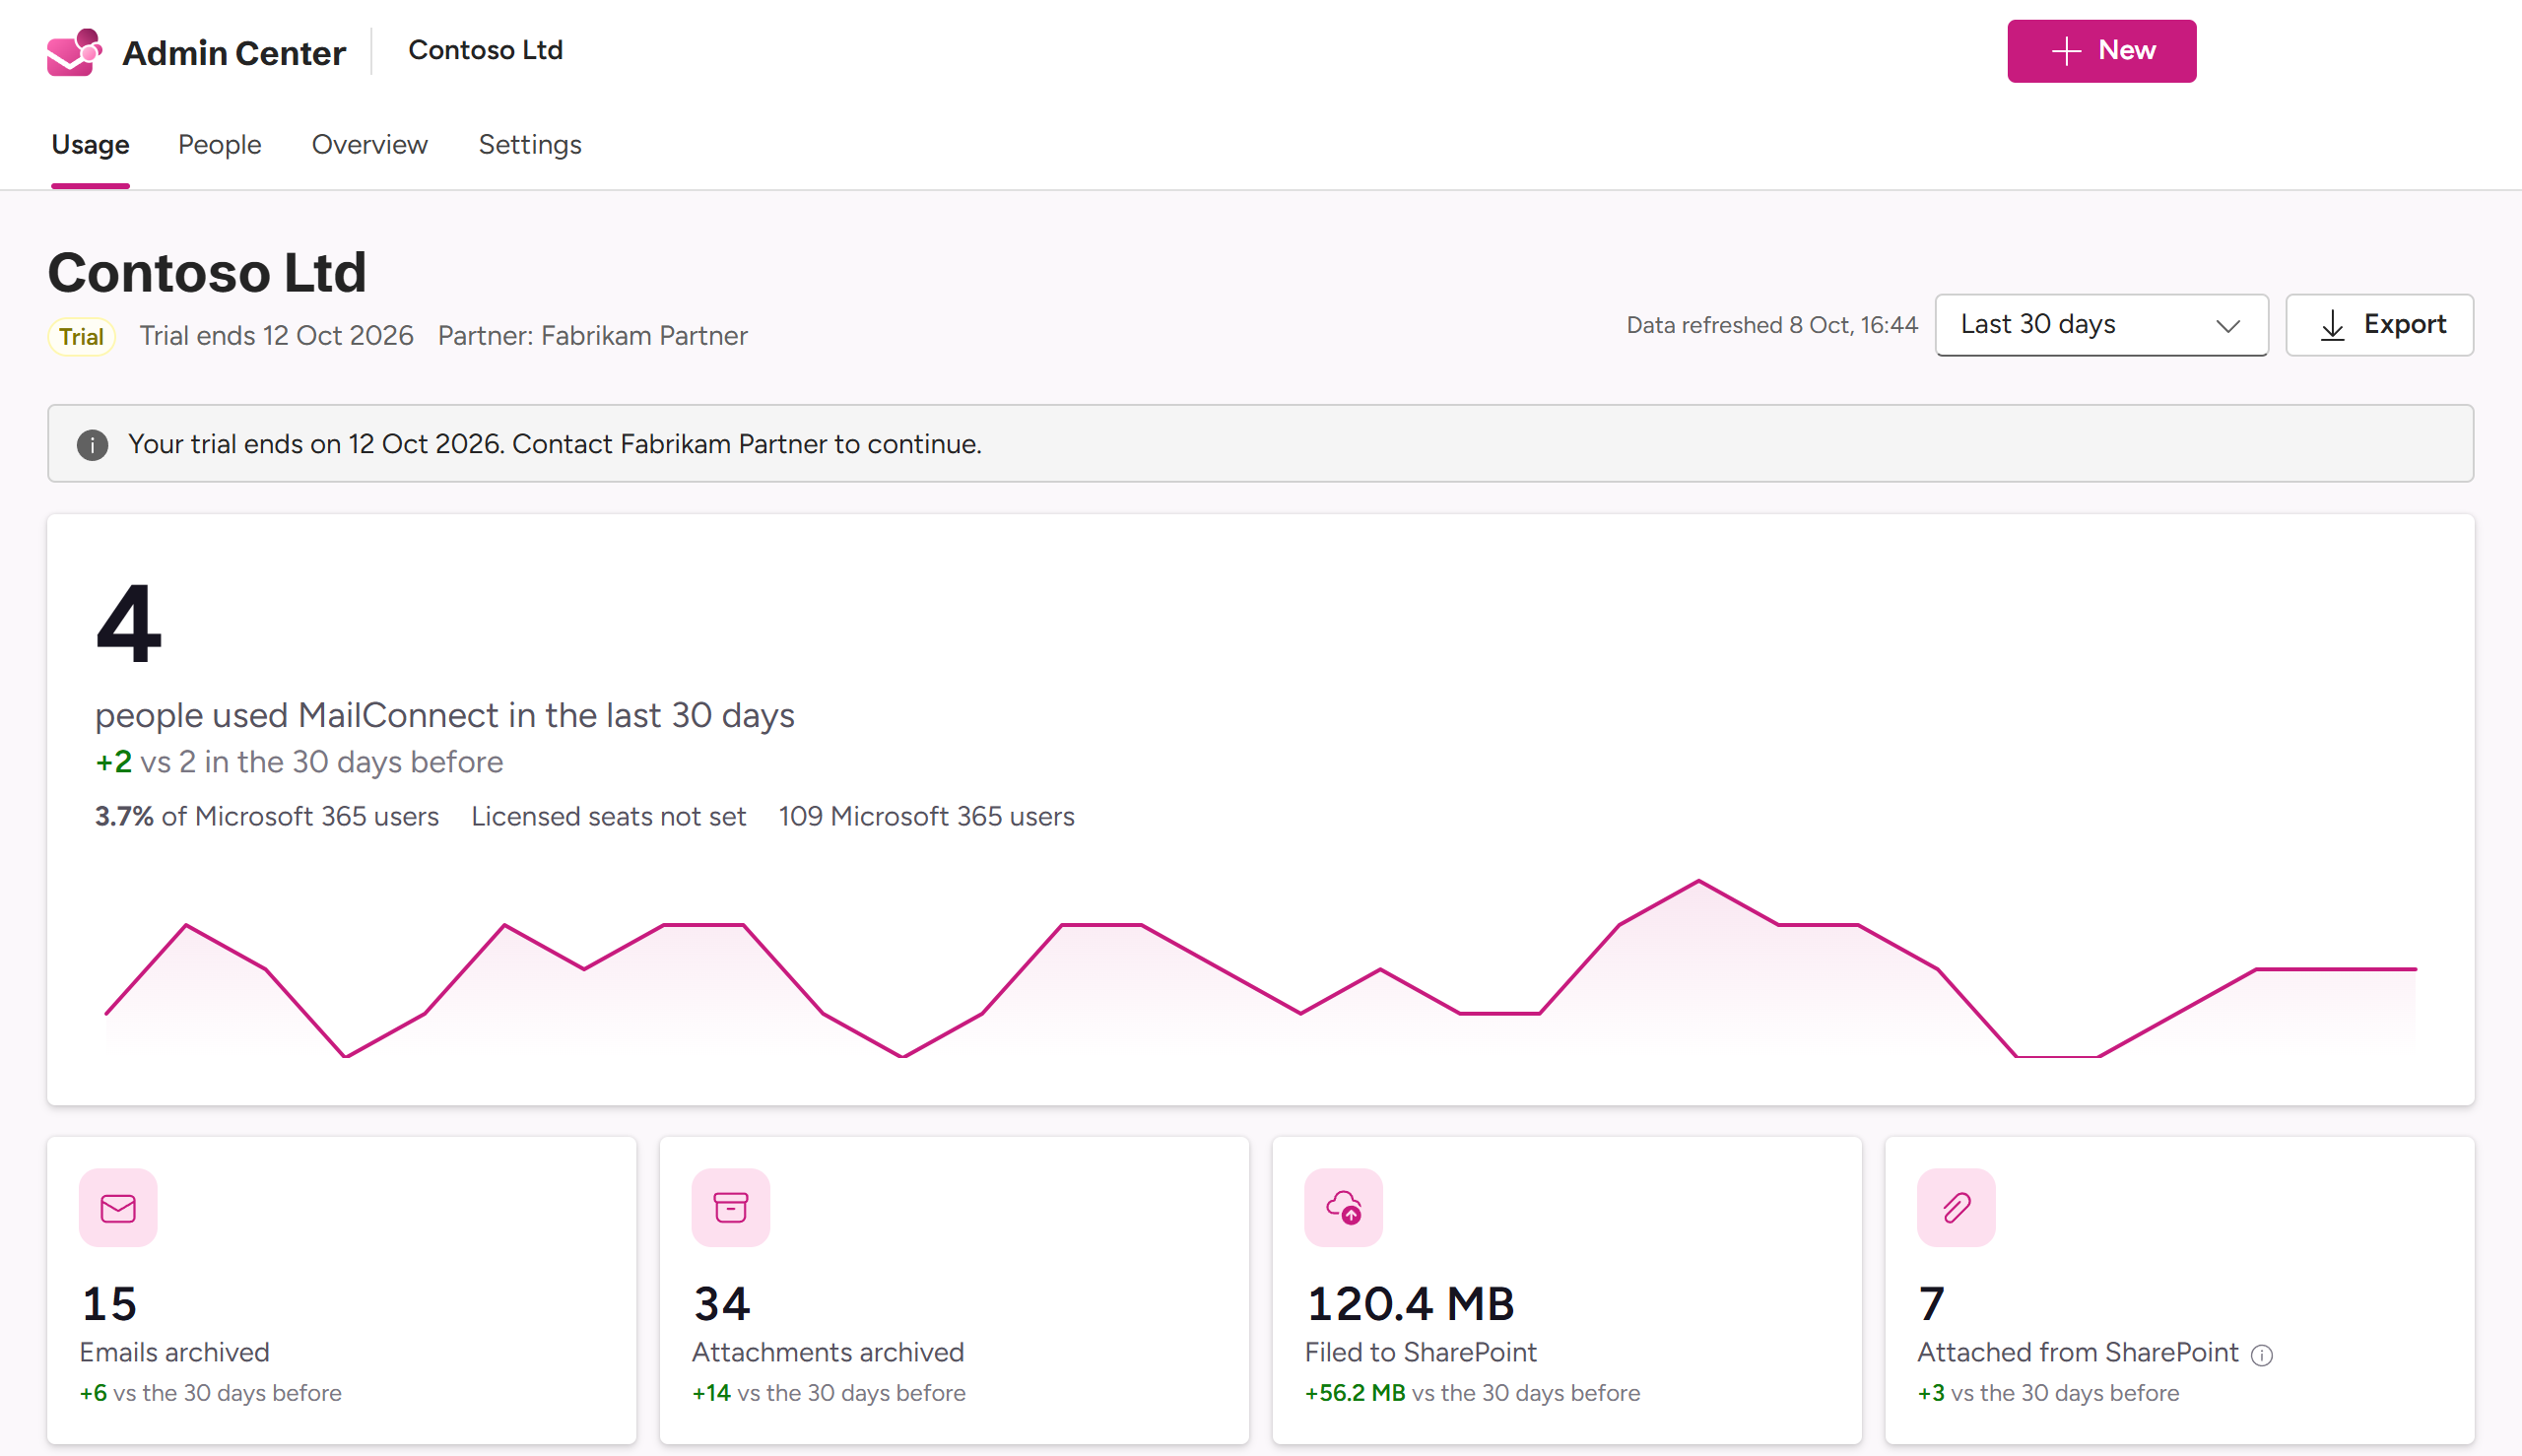
Task: Click 'Partner: Fabrikam Partner' text
Action: point(593,336)
